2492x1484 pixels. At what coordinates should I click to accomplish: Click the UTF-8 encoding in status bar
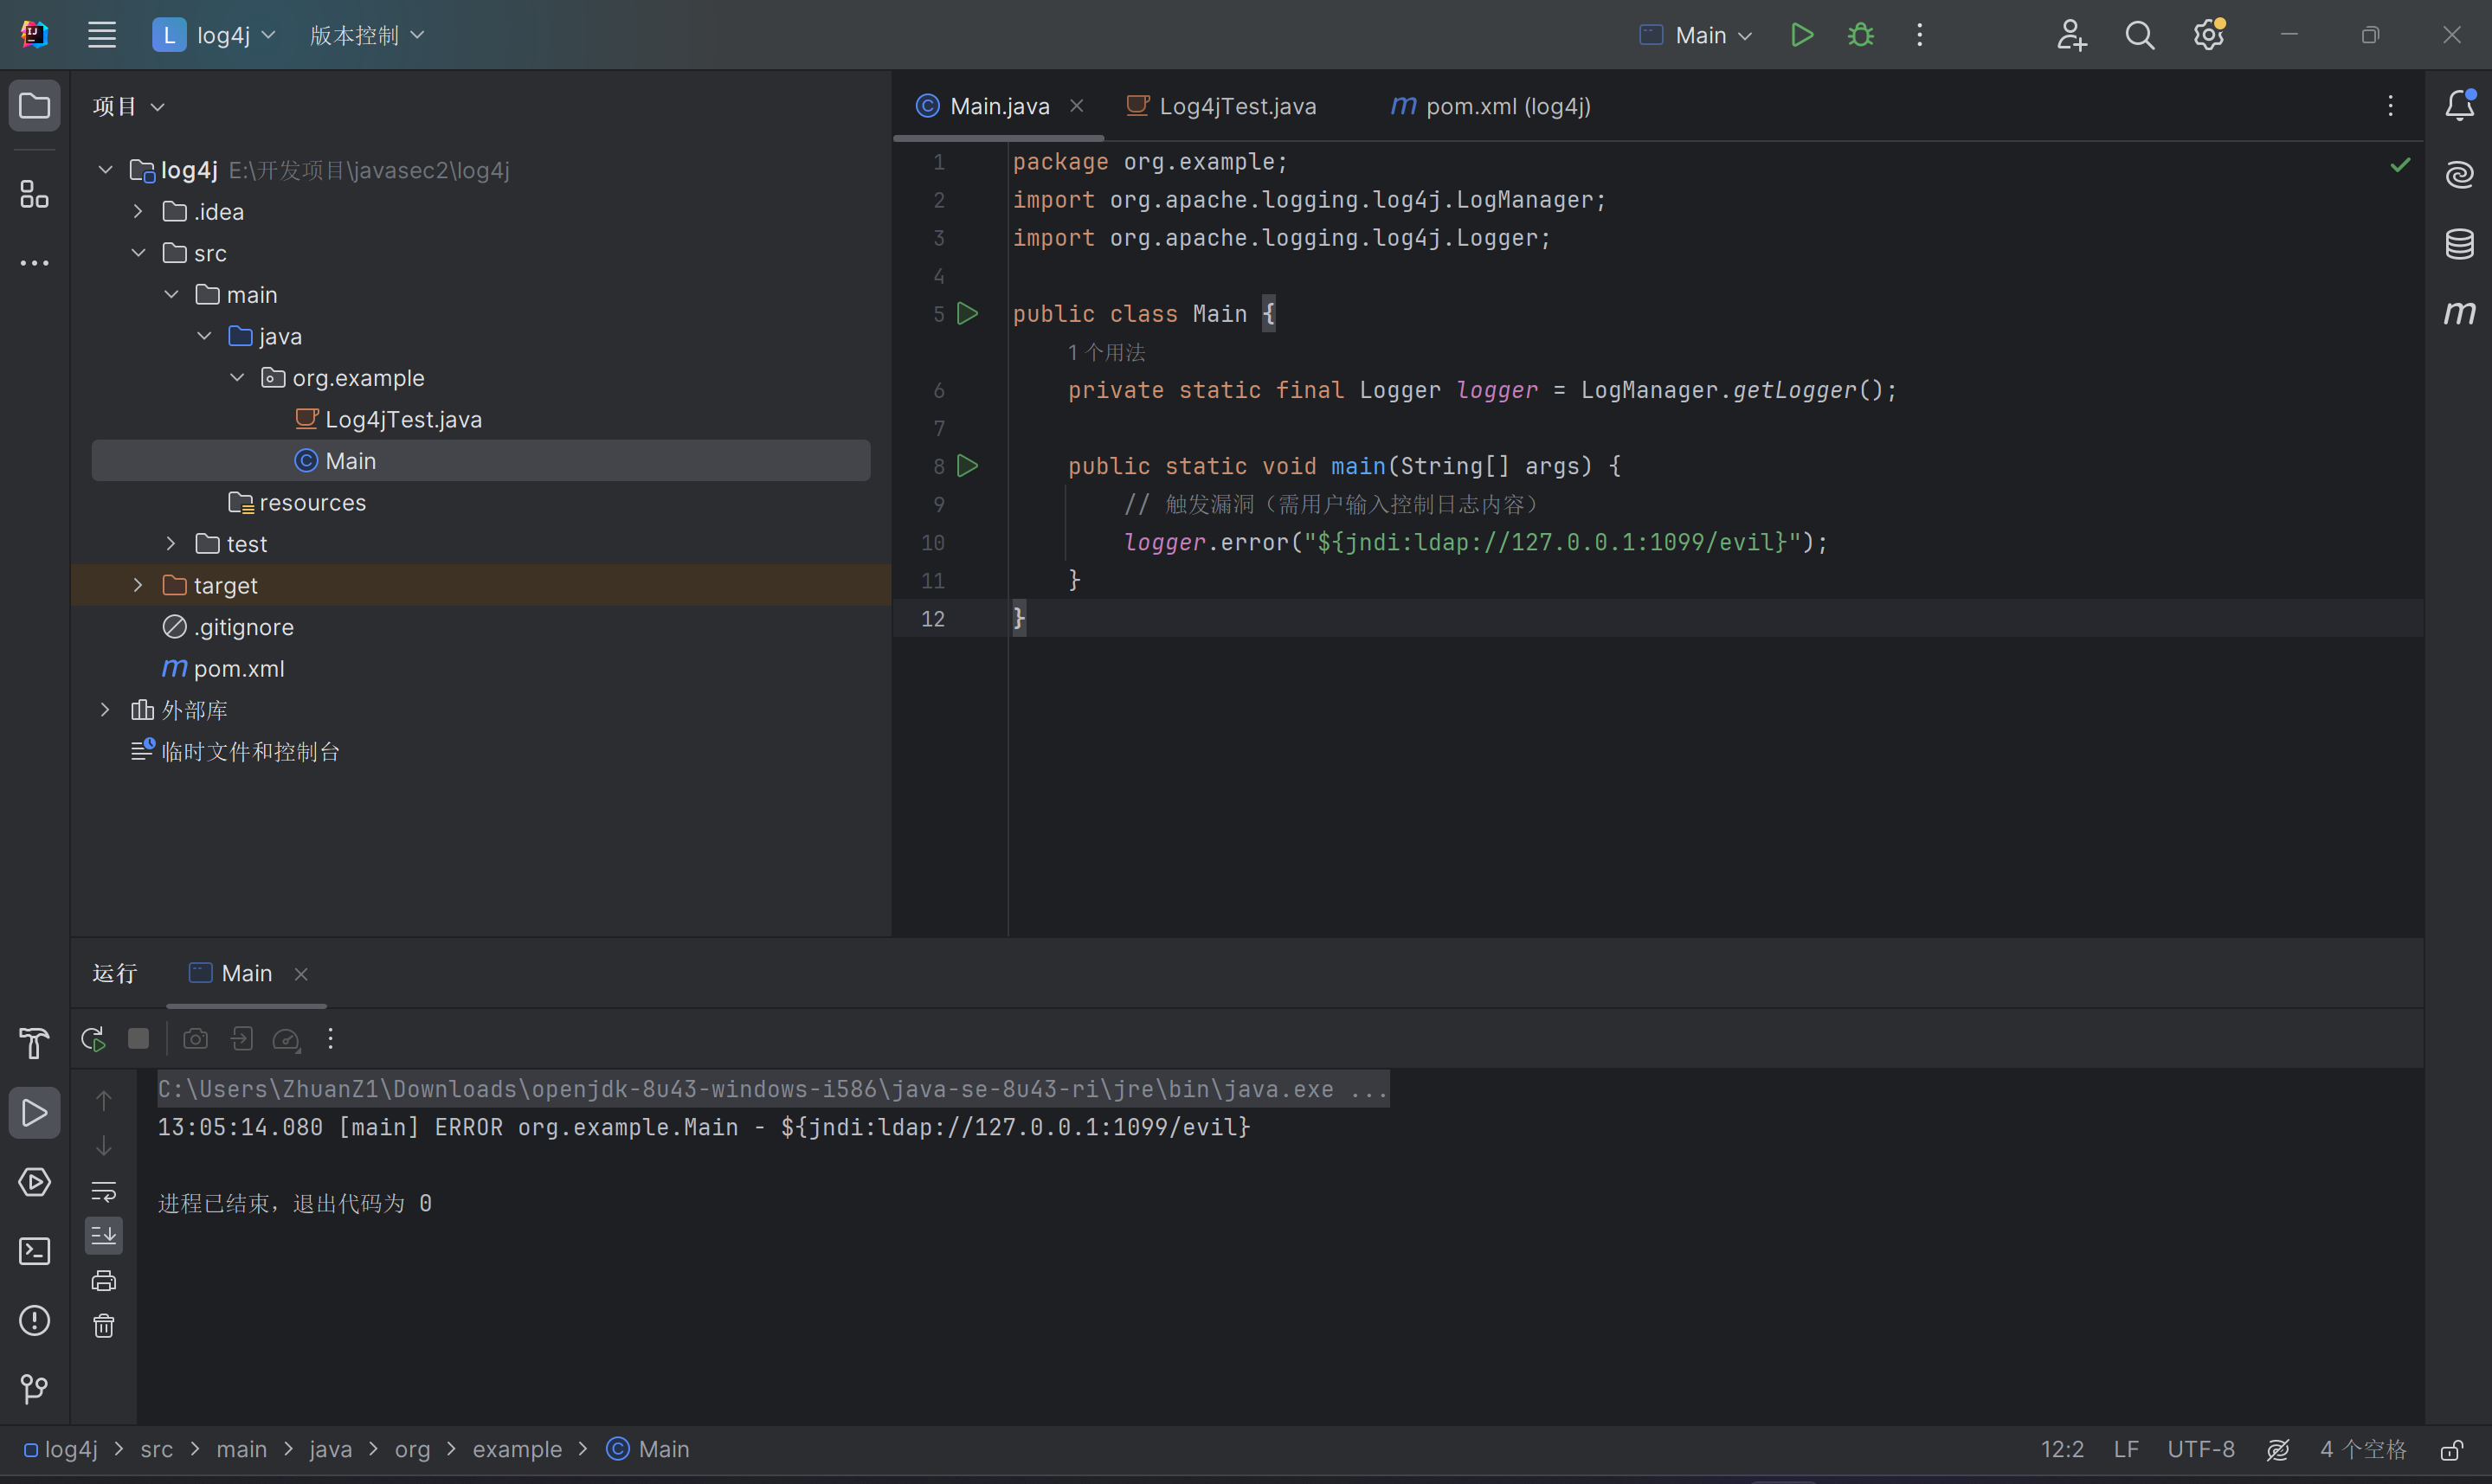pos(2200,1450)
